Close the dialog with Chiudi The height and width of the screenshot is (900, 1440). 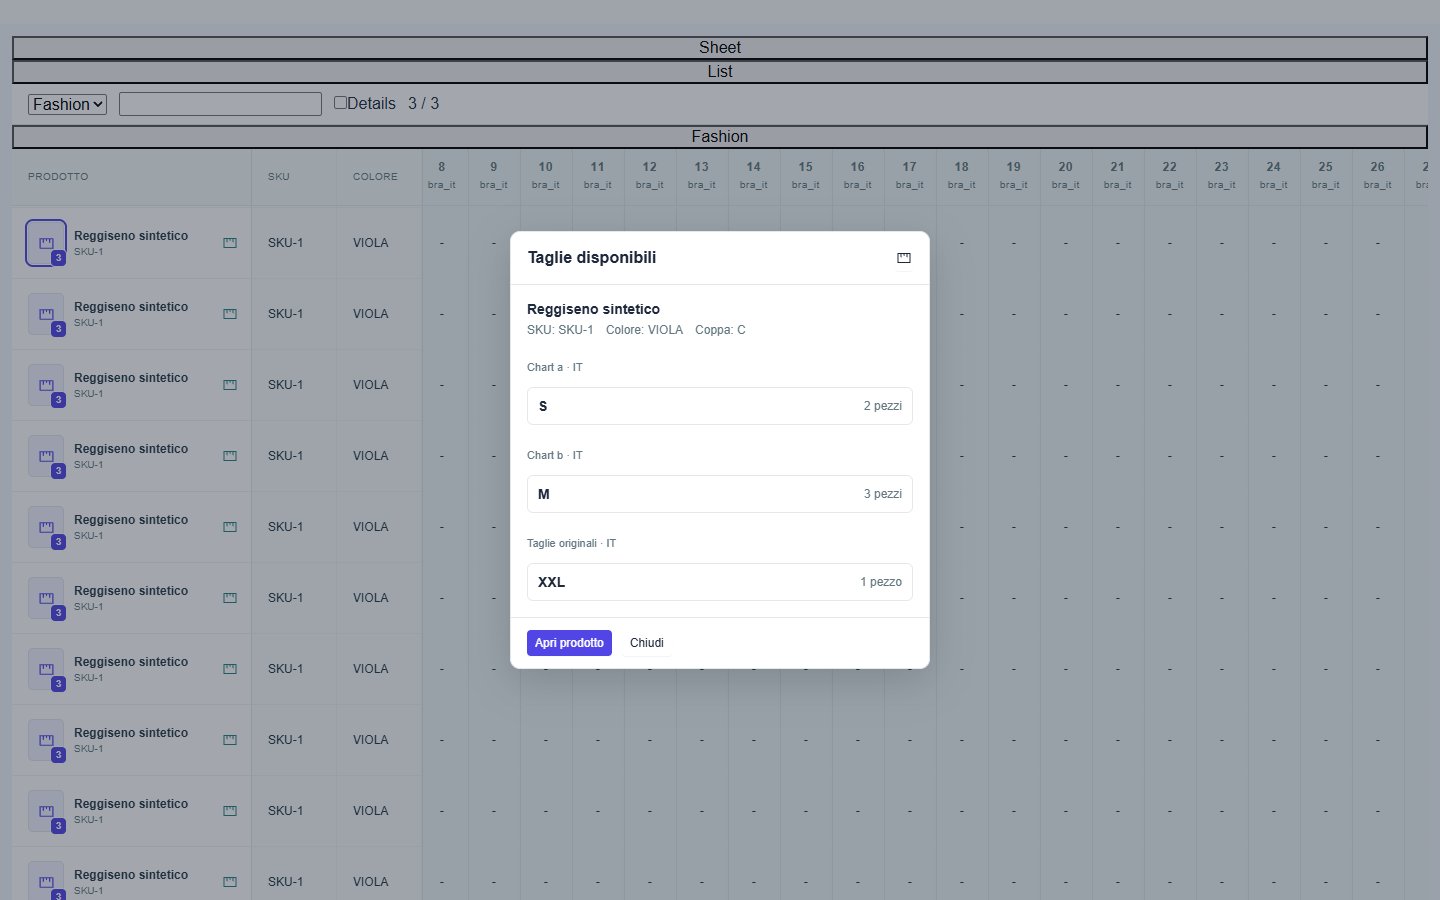click(x=647, y=643)
